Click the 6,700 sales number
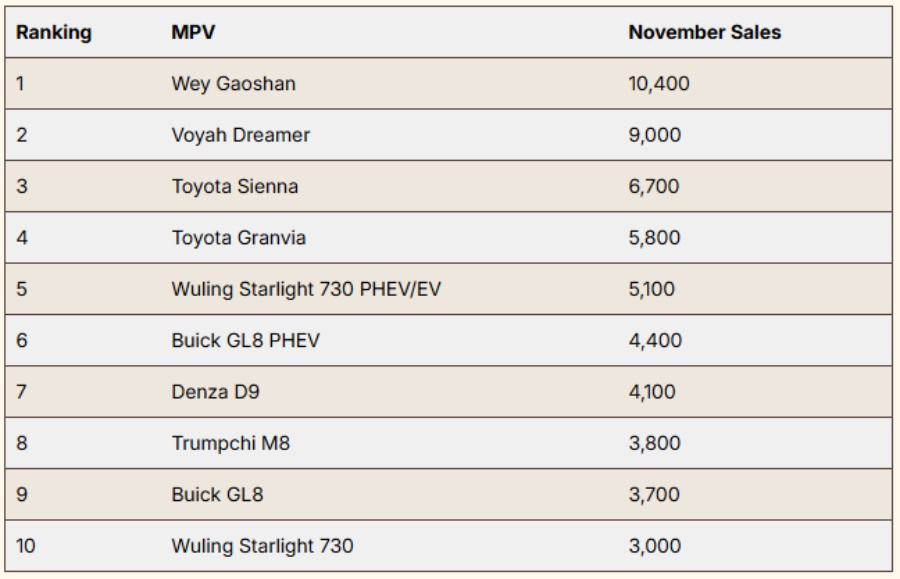This screenshot has height=579, width=900. point(654,186)
